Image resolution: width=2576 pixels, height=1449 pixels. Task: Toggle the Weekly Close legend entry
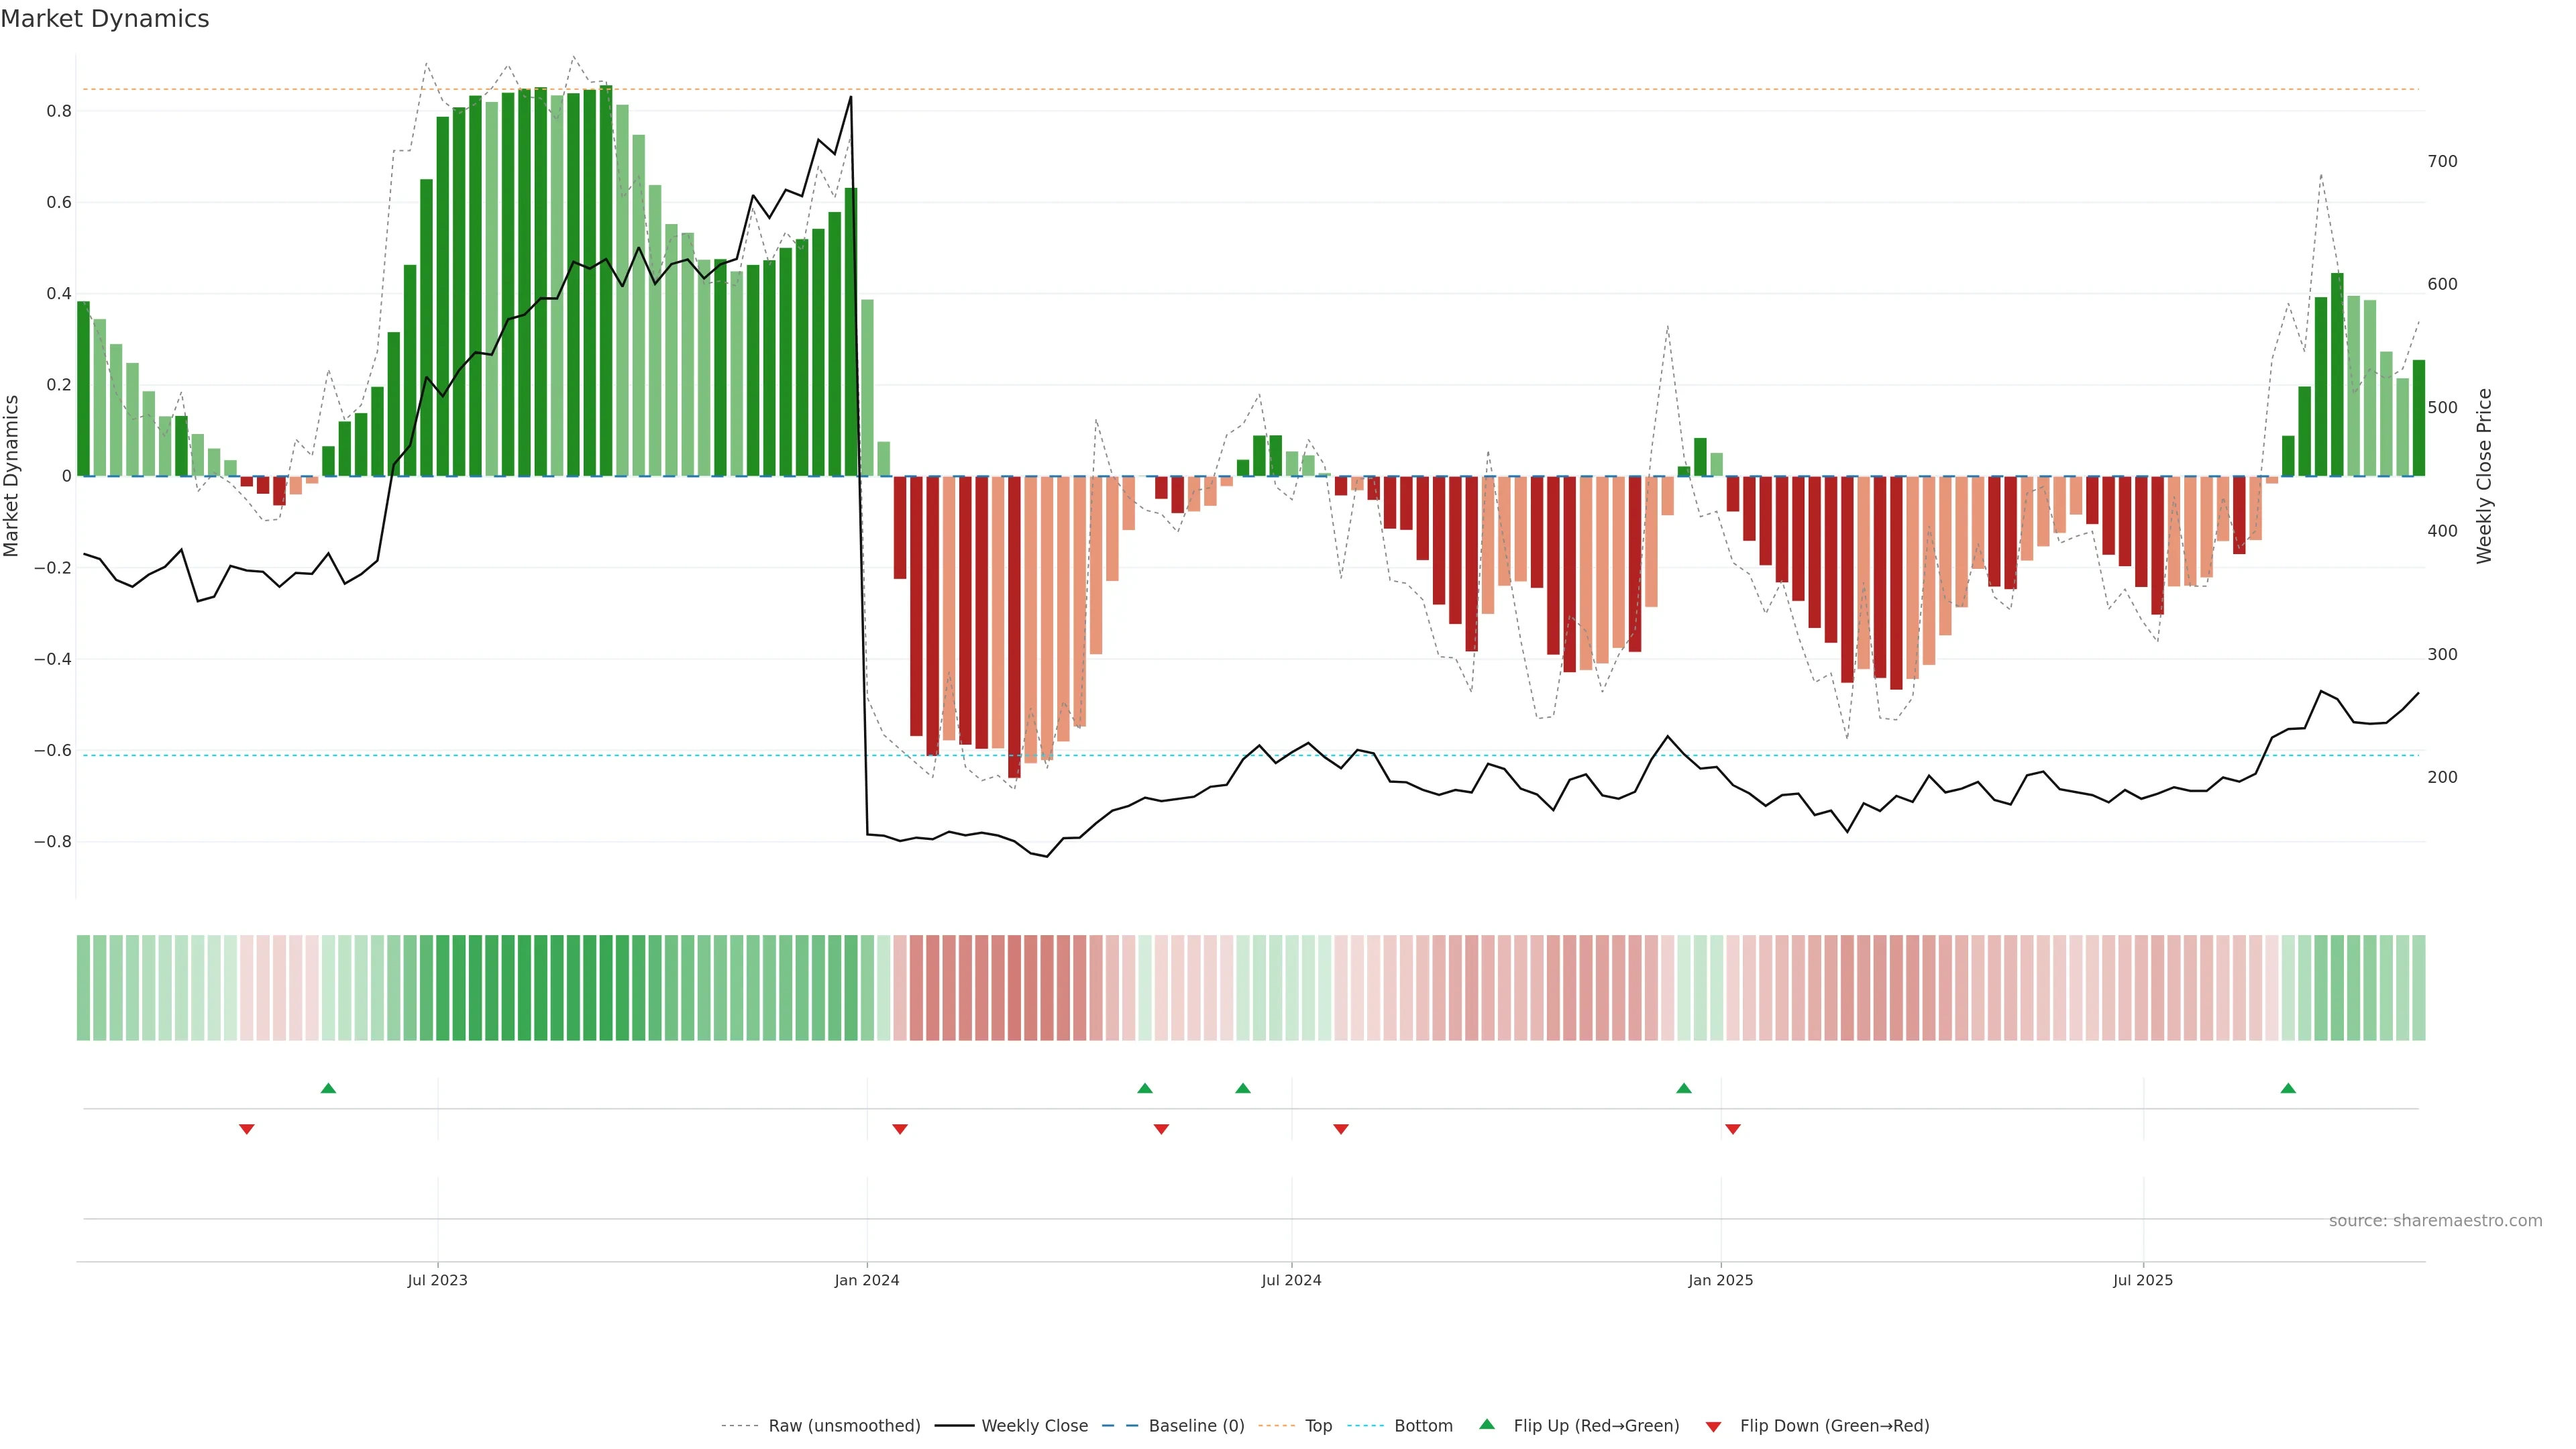coord(1034,1426)
